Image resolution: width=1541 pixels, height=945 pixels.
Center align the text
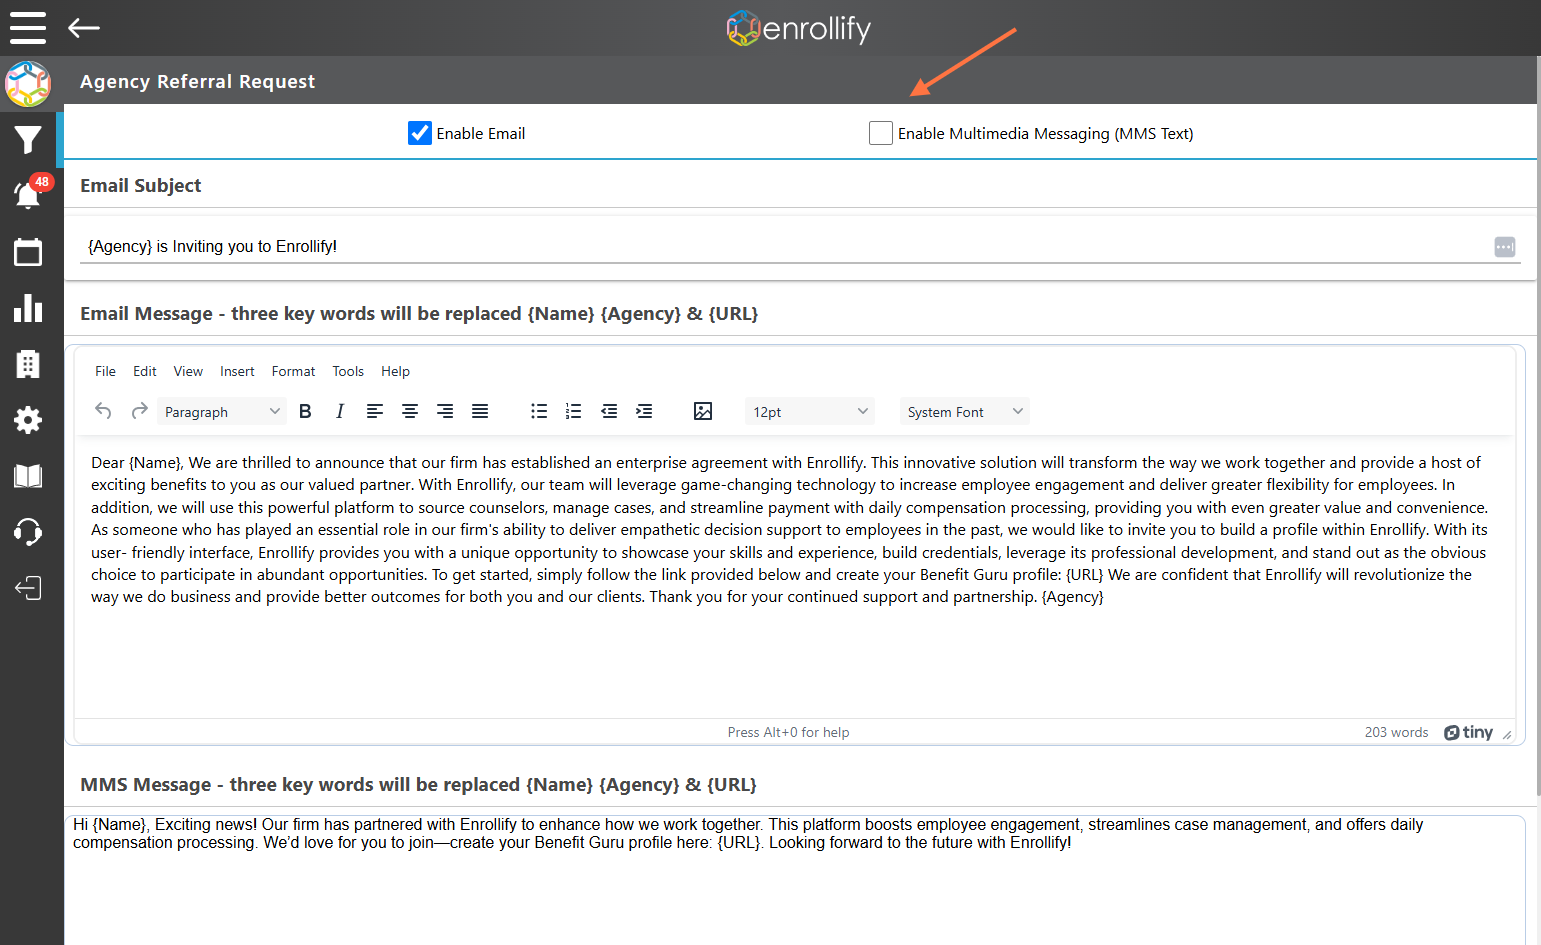(x=410, y=411)
